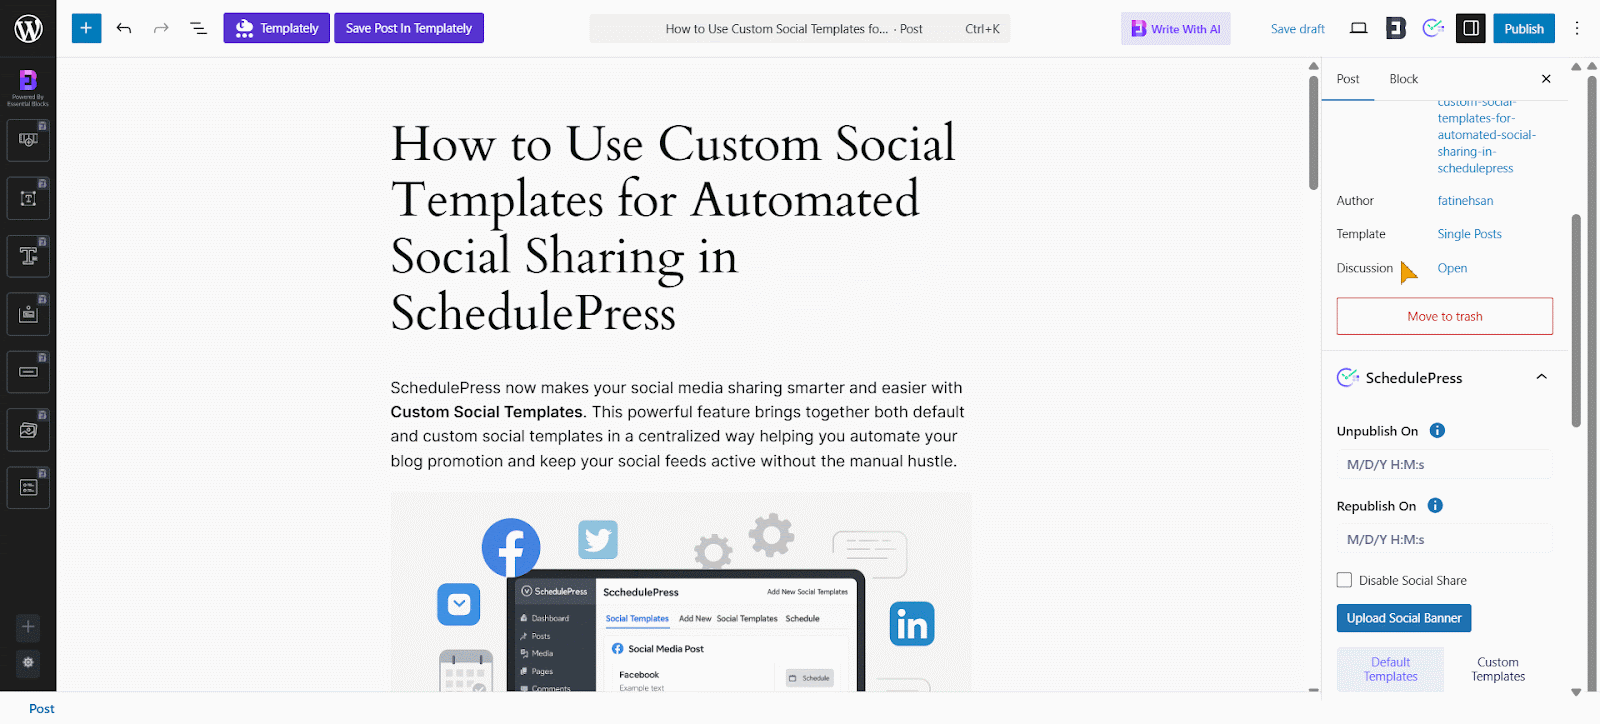Click the Template label

(1361, 234)
